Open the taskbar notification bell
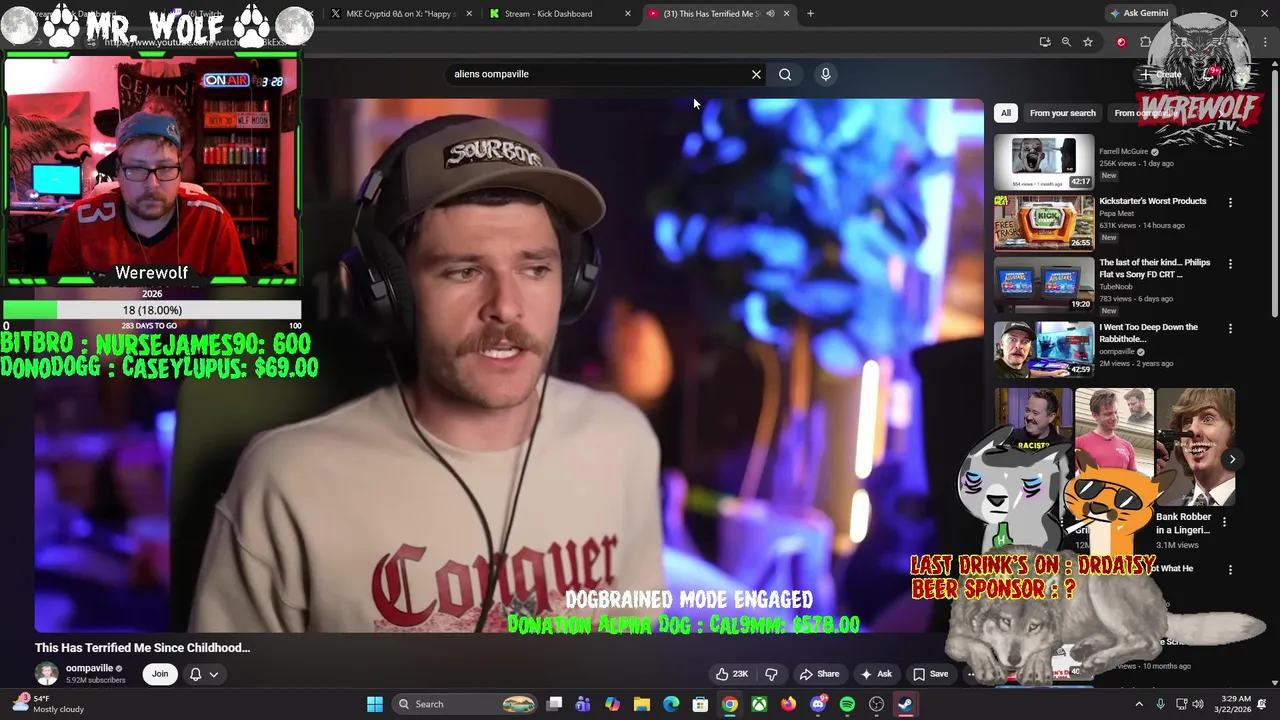1280x720 pixels. (1262, 704)
